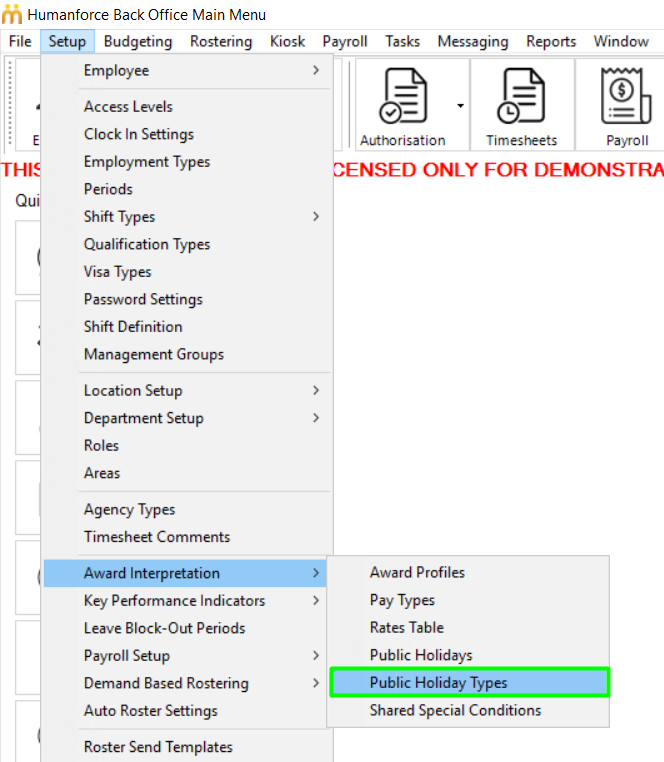This screenshot has width=664, height=762.
Task: Expand the Employee submenu arrow
Action: [x=316, y=70]
